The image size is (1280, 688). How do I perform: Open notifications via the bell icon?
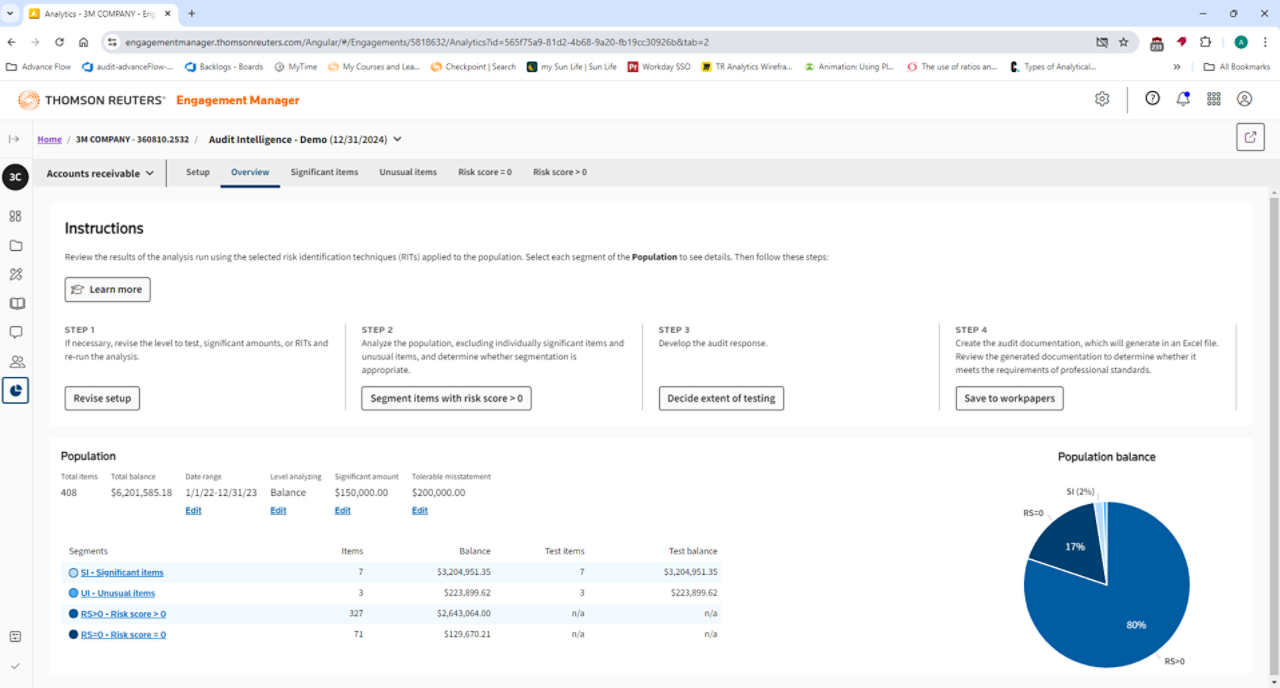tap(1183, 99)
